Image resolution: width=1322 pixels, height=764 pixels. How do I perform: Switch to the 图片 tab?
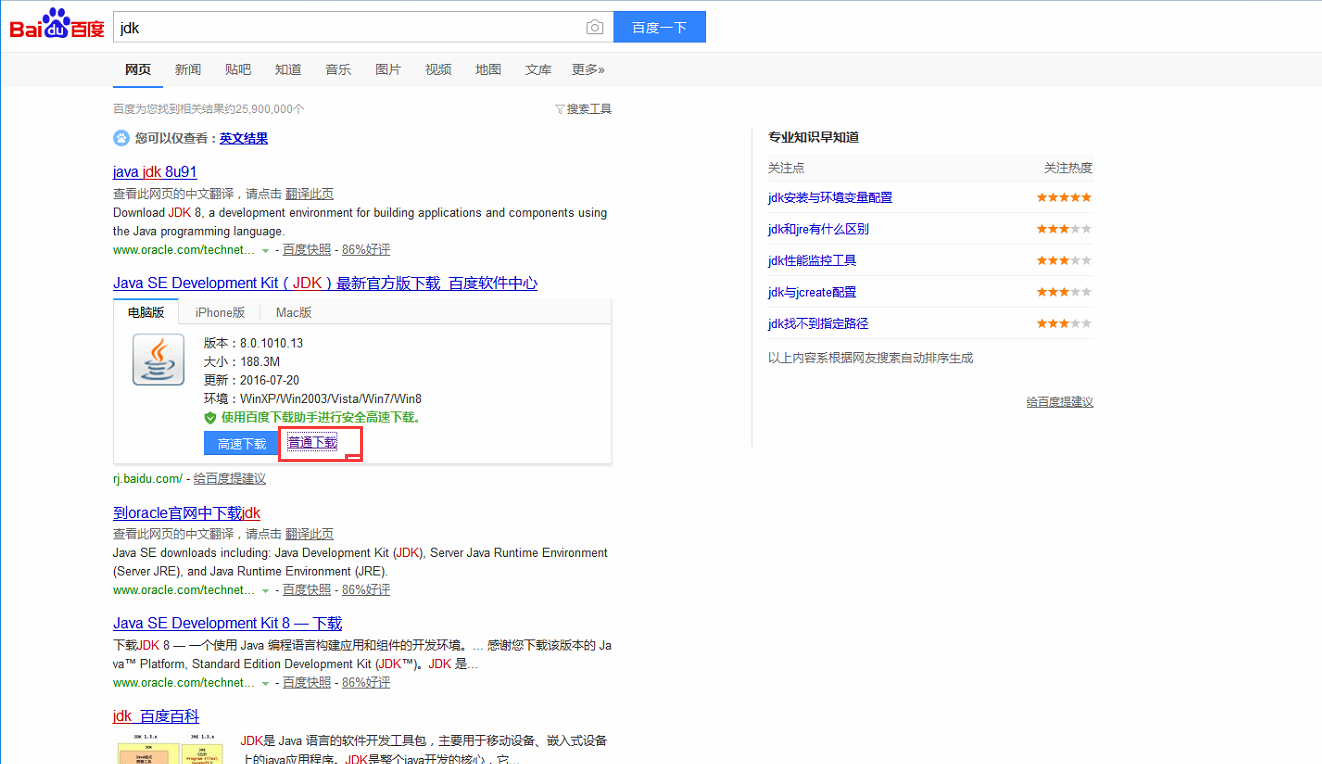388,69
